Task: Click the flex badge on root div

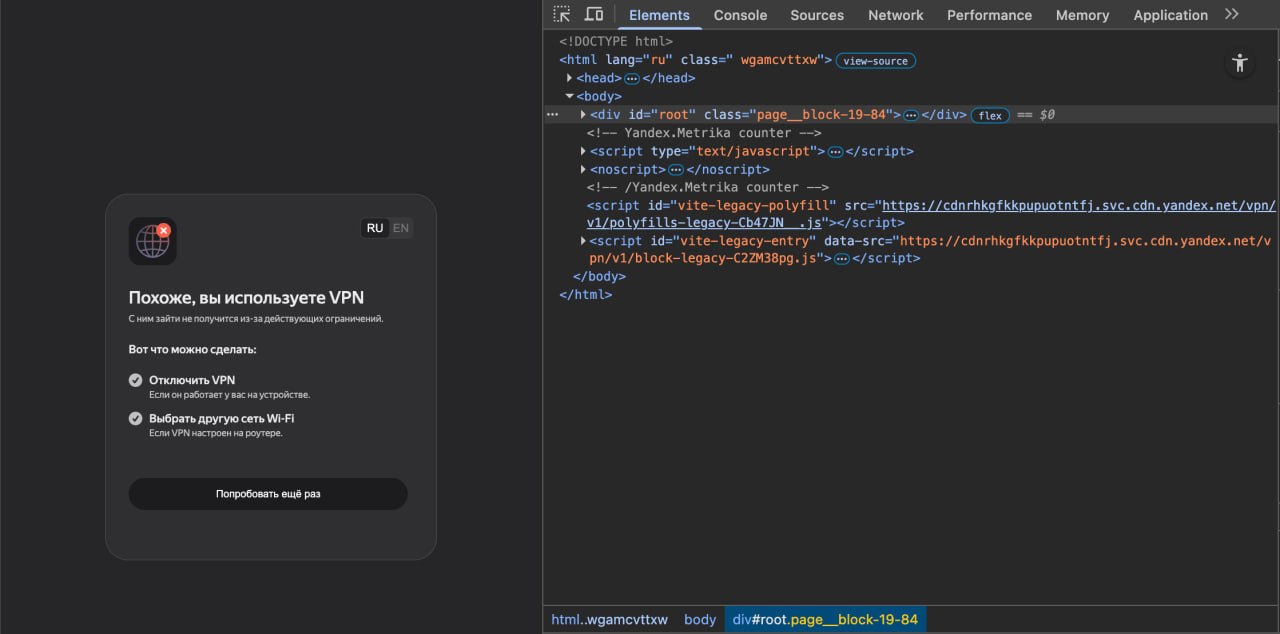Action: pos(989,115)
